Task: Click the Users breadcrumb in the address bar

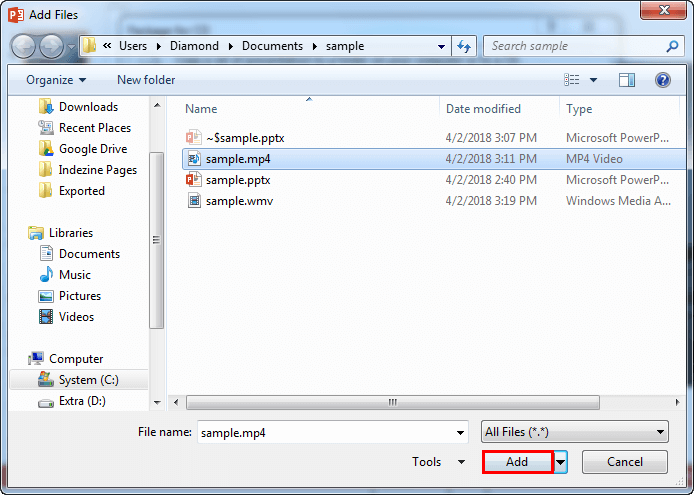Action: [133, 46]
